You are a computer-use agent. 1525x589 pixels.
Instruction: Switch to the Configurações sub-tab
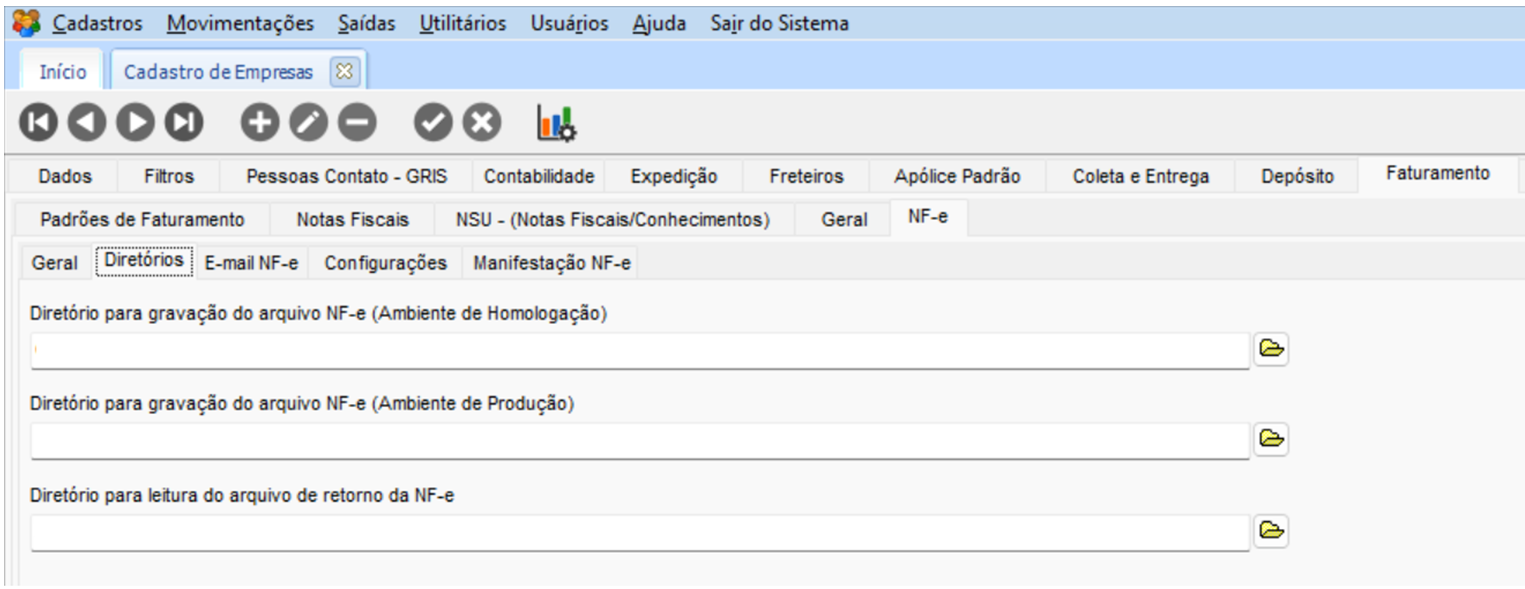click(385, 264)
